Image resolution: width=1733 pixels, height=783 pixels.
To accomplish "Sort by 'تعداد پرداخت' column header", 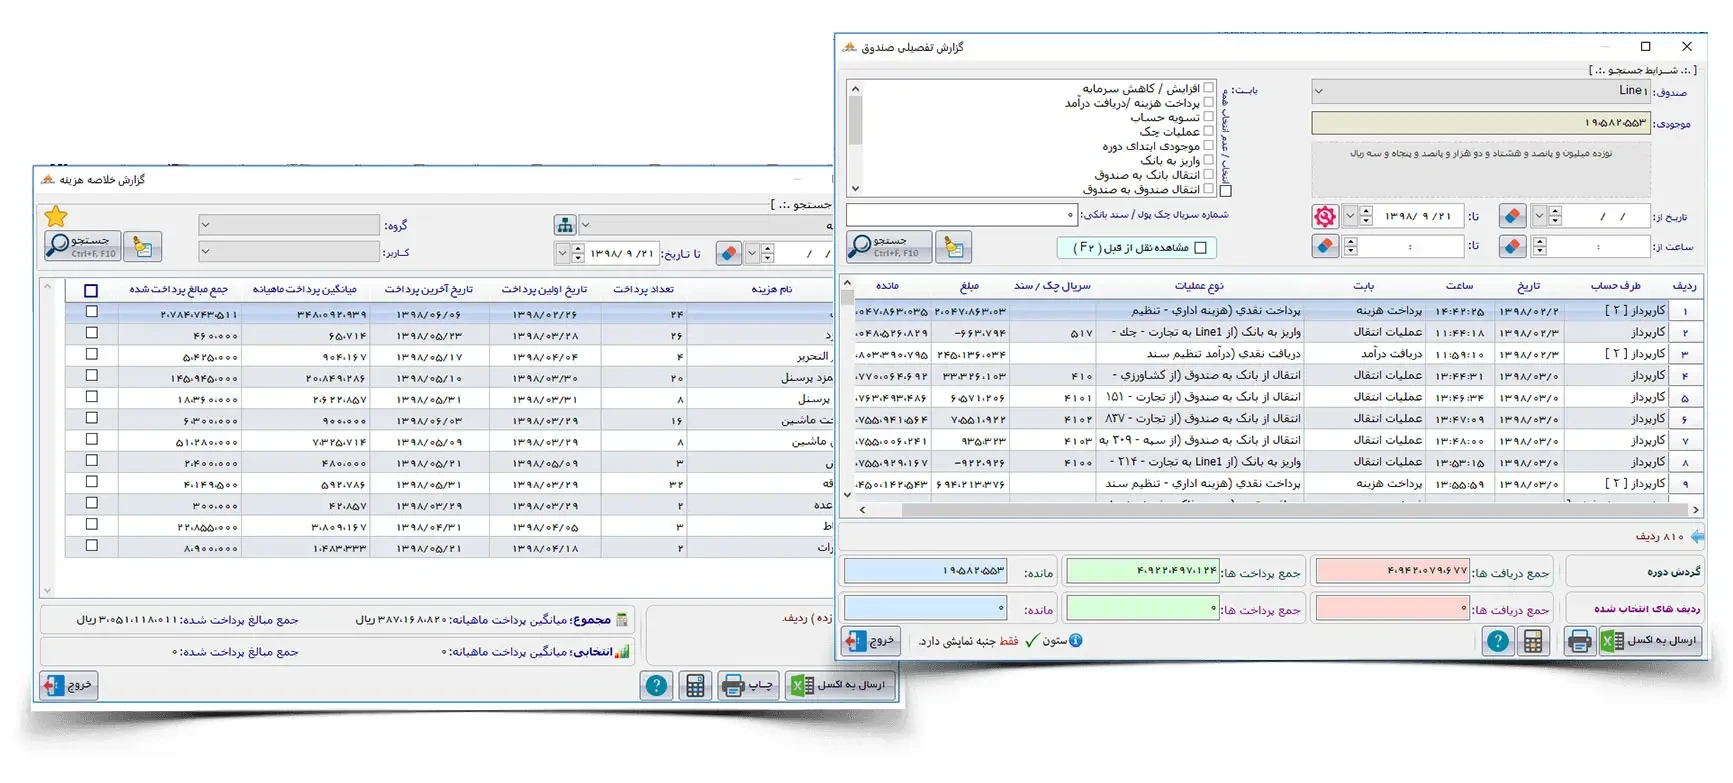I will [x=643, y=289].
